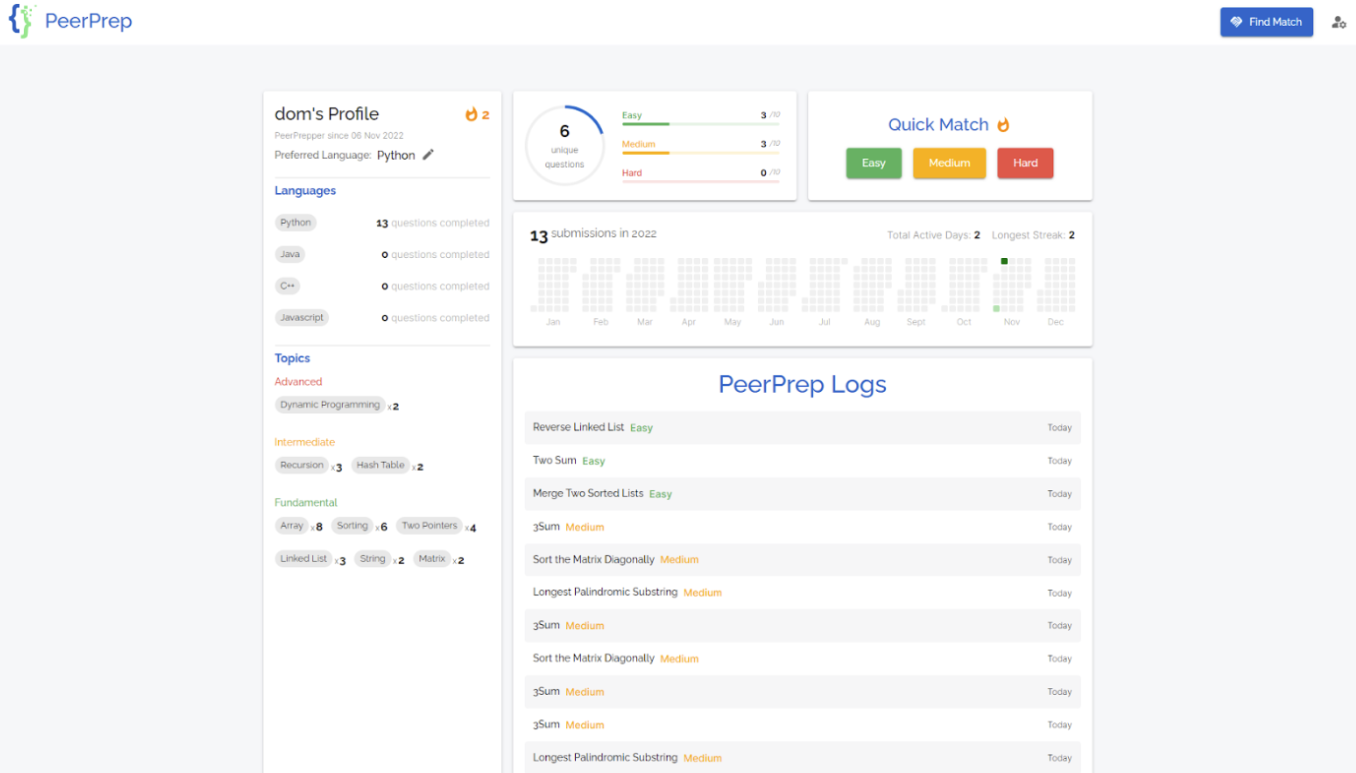This screenshot has width=1356, height=773.
Task: Click the Topics section heading
Action: pyautogui.click(x=292, y=358)
